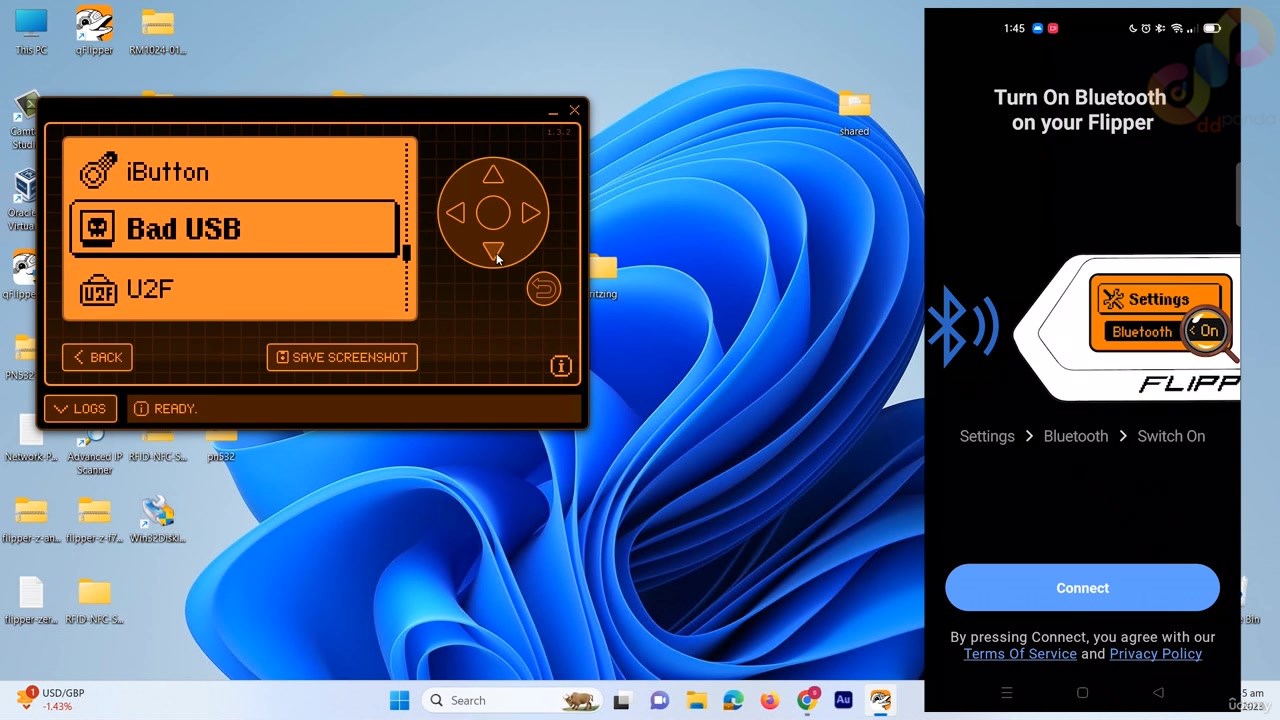
Task: Open Task View from taskbar
Action: tap(621, 700)
